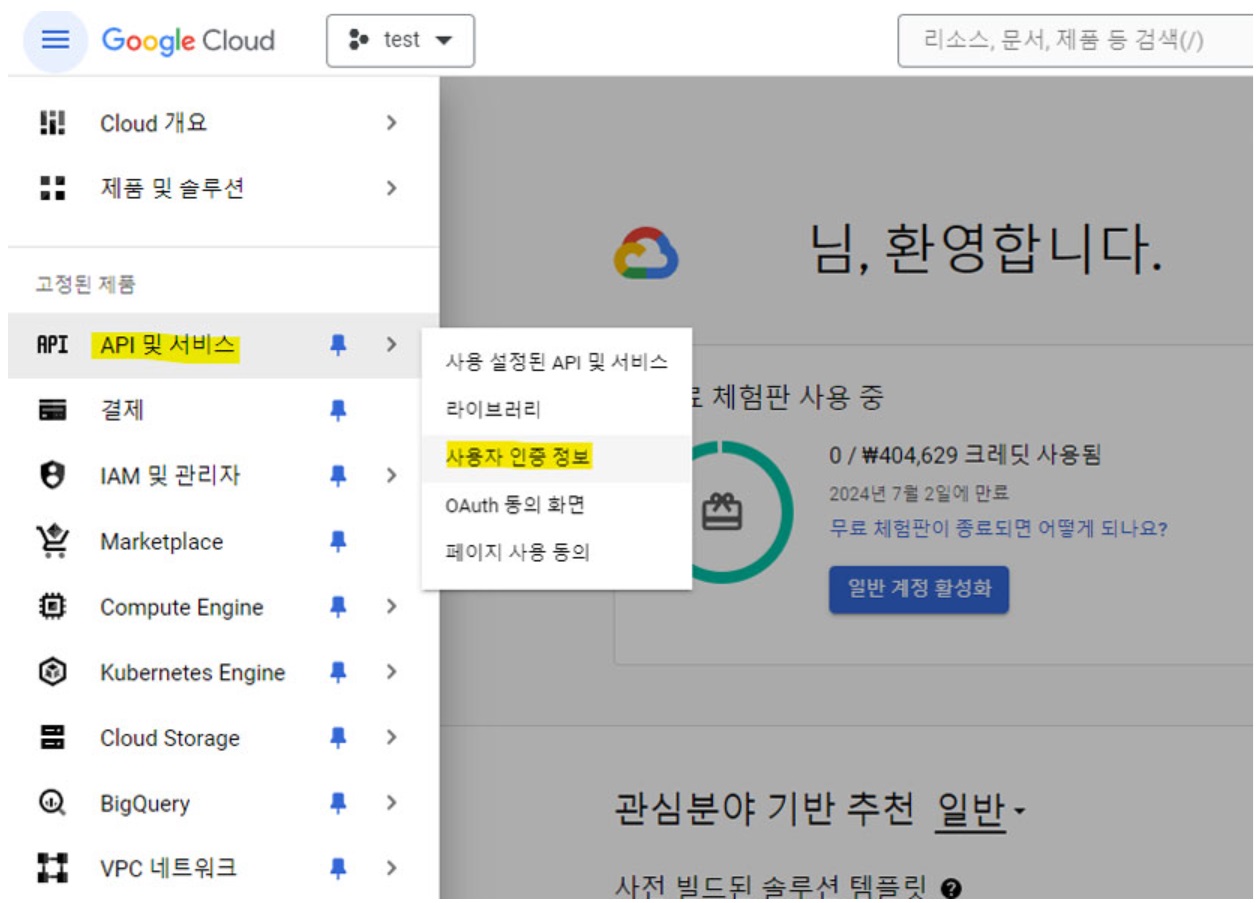Open Compute Engine from the sidebar
This screenshot has width=1257, height=903.
[223, 607]
